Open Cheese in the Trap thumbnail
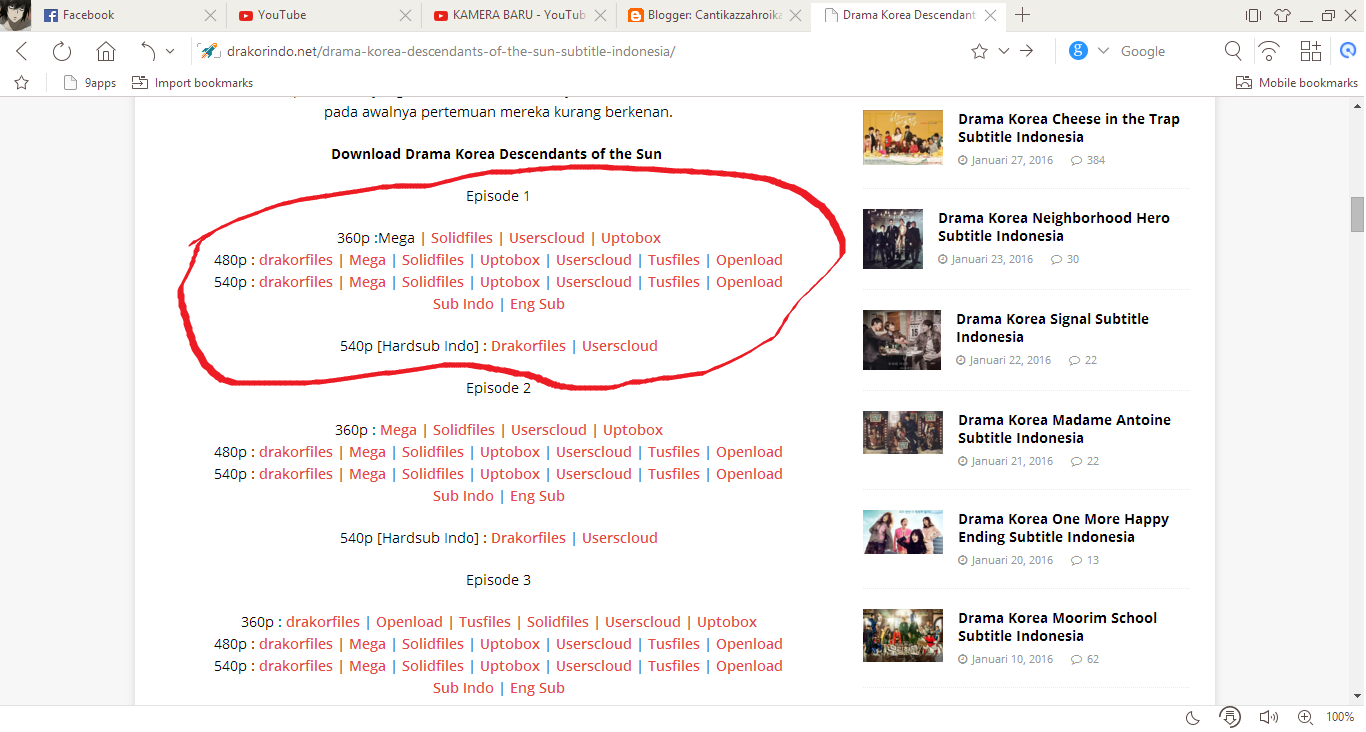Screen dimensions: 1366x732 pos(903,137)
